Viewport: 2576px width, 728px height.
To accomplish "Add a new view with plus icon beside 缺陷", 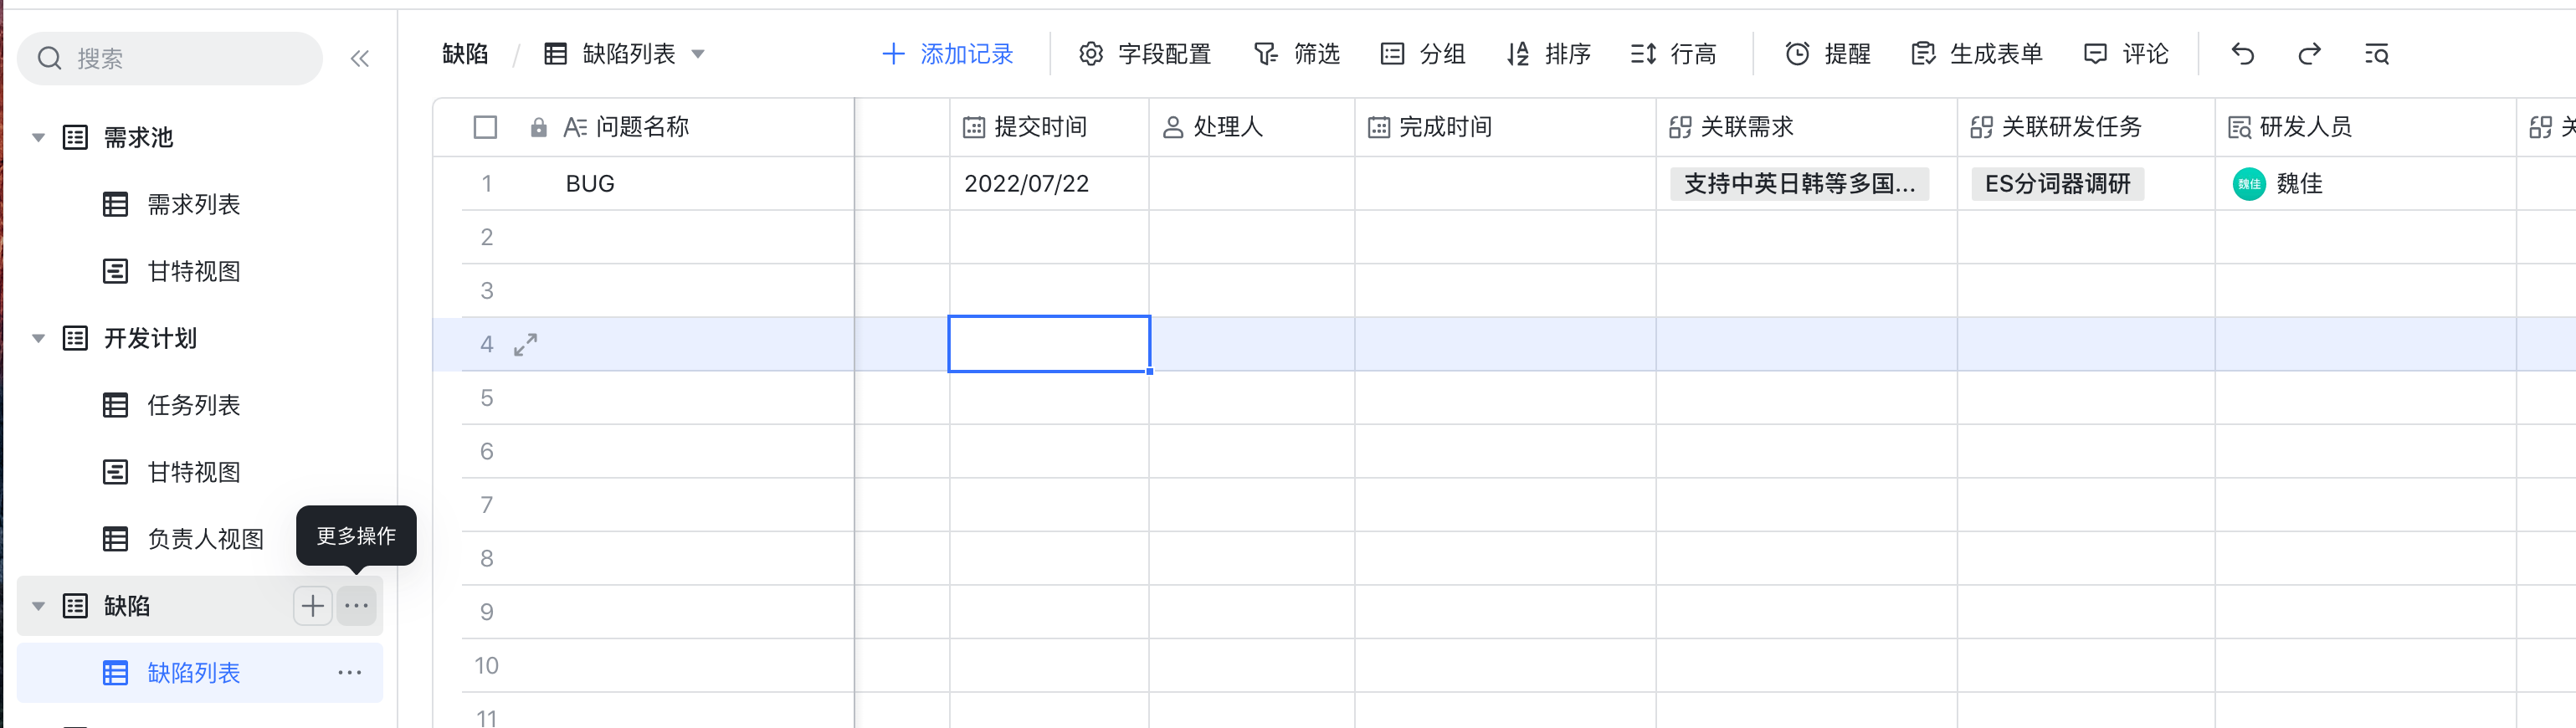I will [x=313, y=606].
